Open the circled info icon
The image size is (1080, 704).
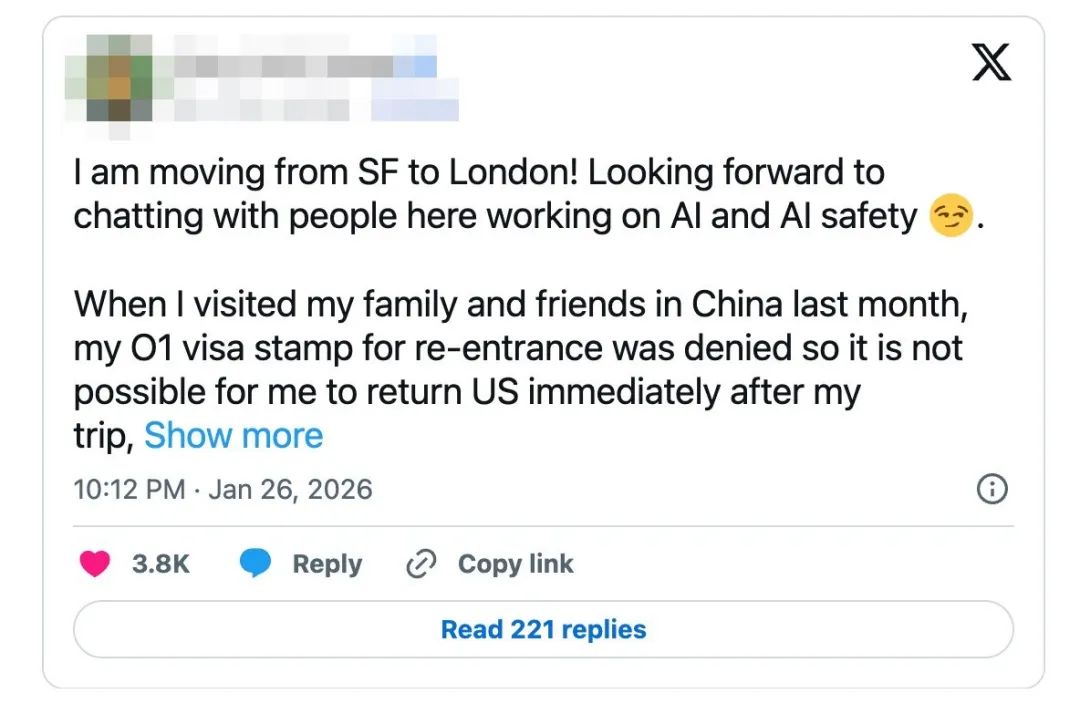(x=991, y=489)
